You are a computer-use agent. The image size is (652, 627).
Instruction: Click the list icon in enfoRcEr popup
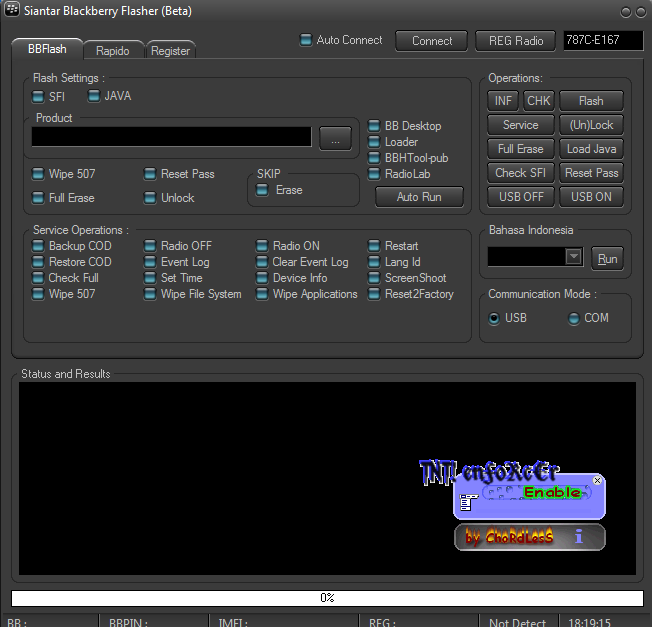pos(467,502)
